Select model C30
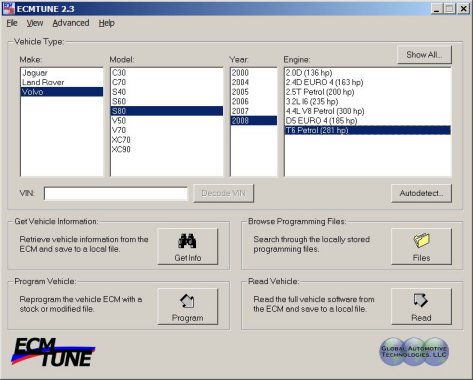The width and height of the screenshot is (473, 380). pyautogui.click(x=167, y=73)
